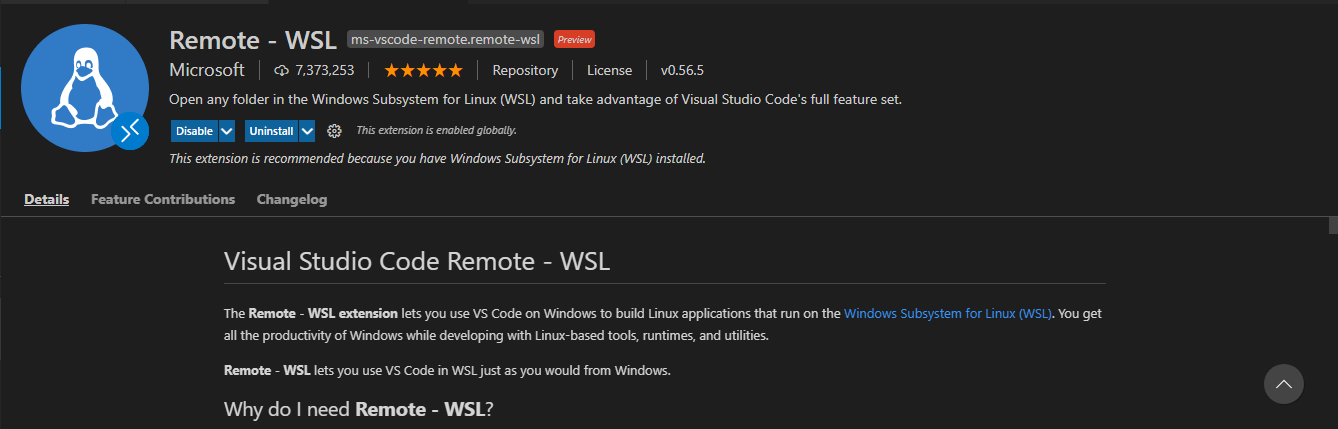Viewport: 1338px width, 429px height.
Task: Expand the Uninstall dropdown arrow
Action: click(307, 131)
